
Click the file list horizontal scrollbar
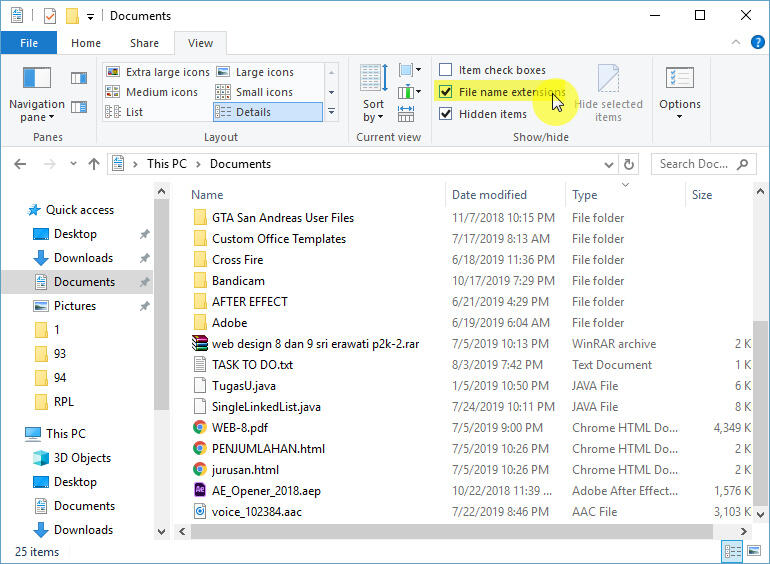(x=452, y=531)
